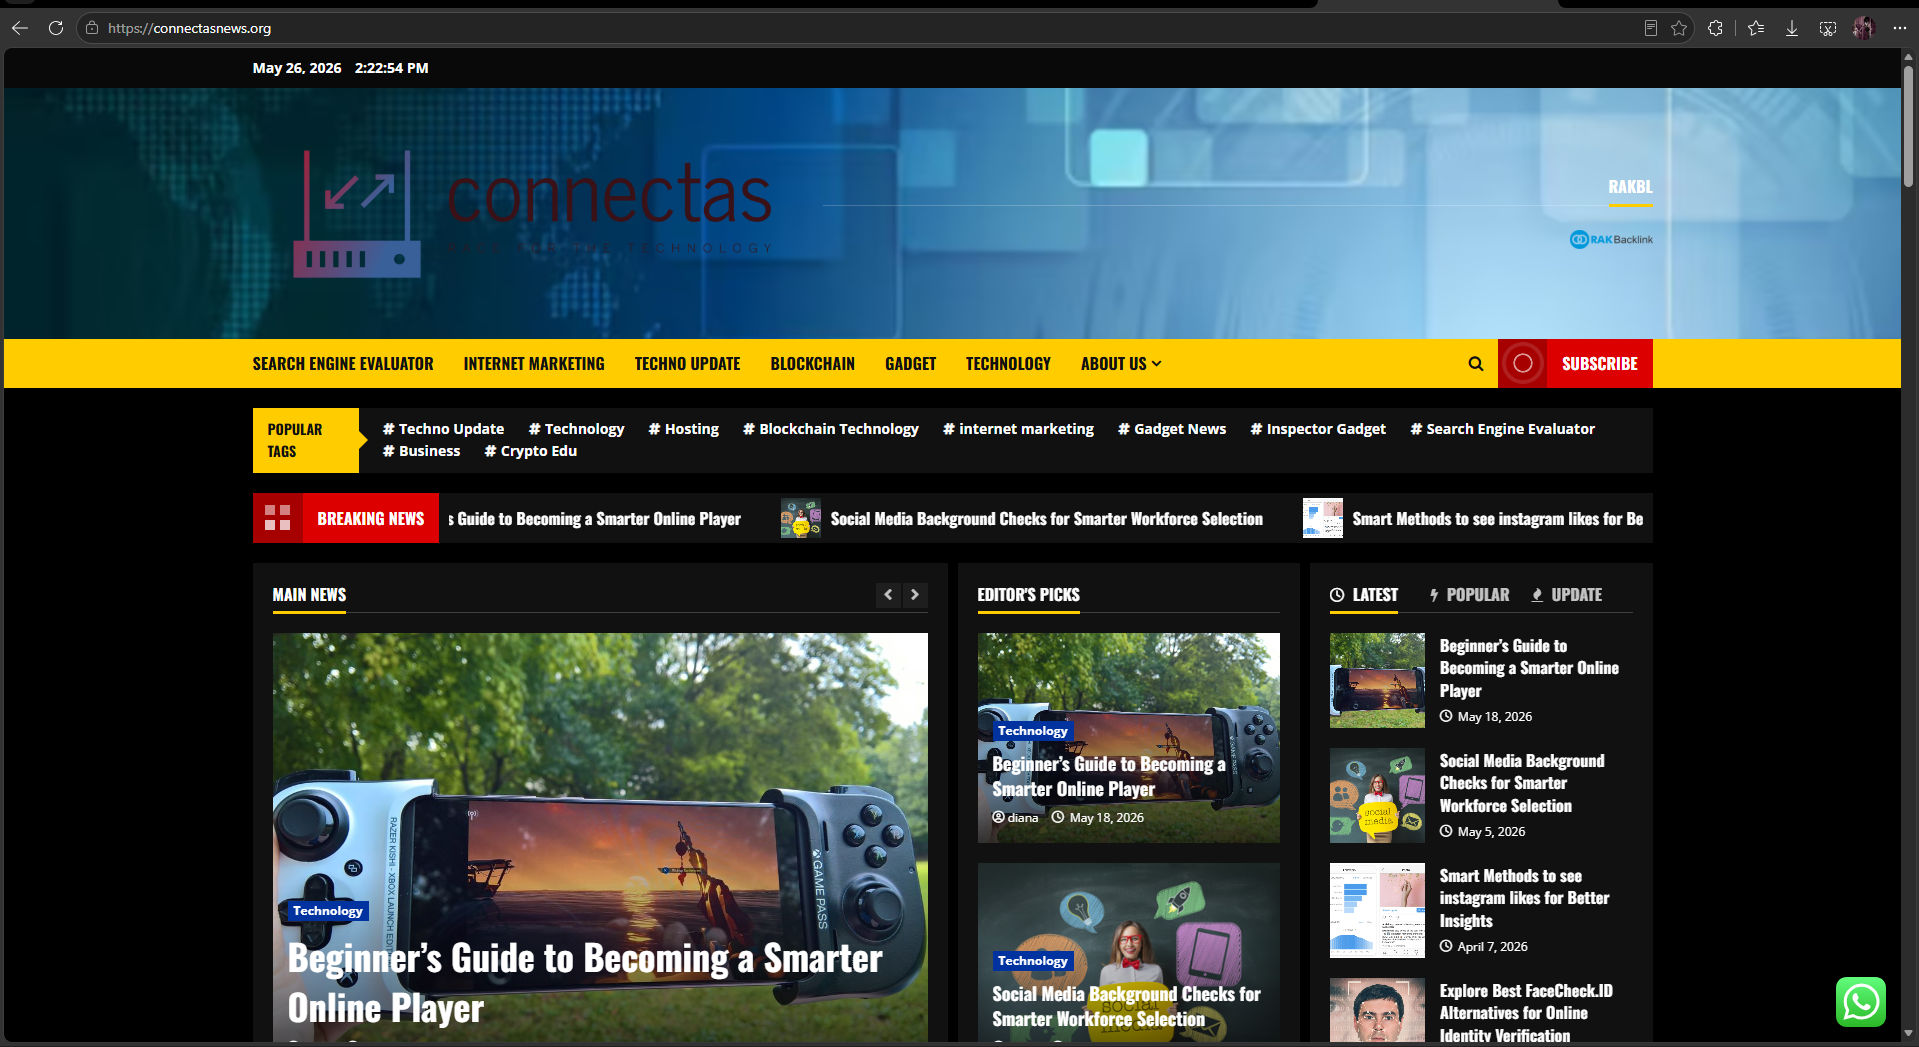The height and width of the screenshot is (1047, 1919).
Task: Open Techno Update menu item
Action: click(x=687, y=364)
